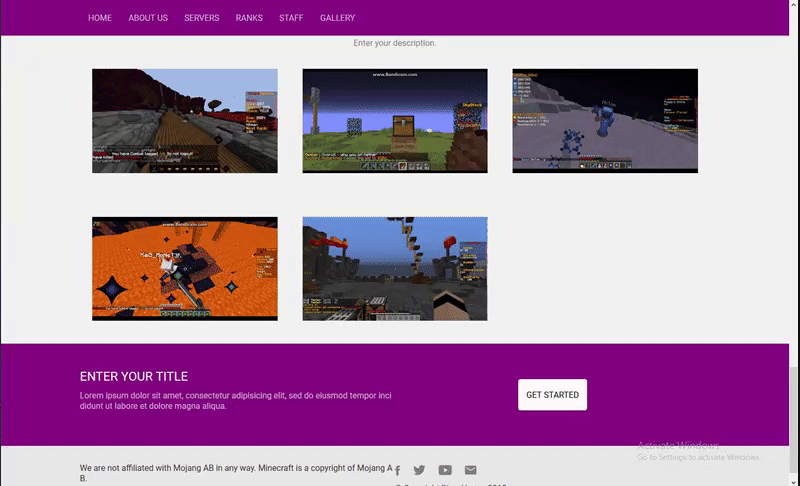Image resolution: width=800 pixels, height=486 pixels.
Task: Click the email envelope icon in footer
Action: 470,470
